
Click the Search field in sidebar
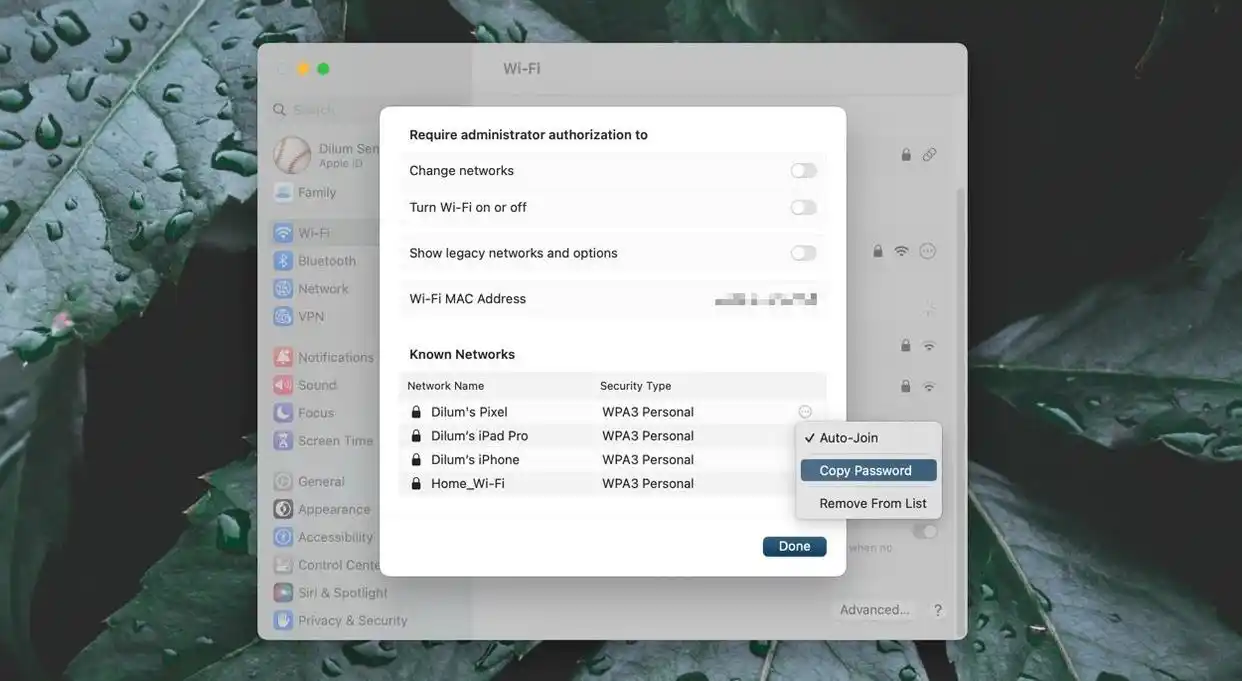tap(325, 110)
